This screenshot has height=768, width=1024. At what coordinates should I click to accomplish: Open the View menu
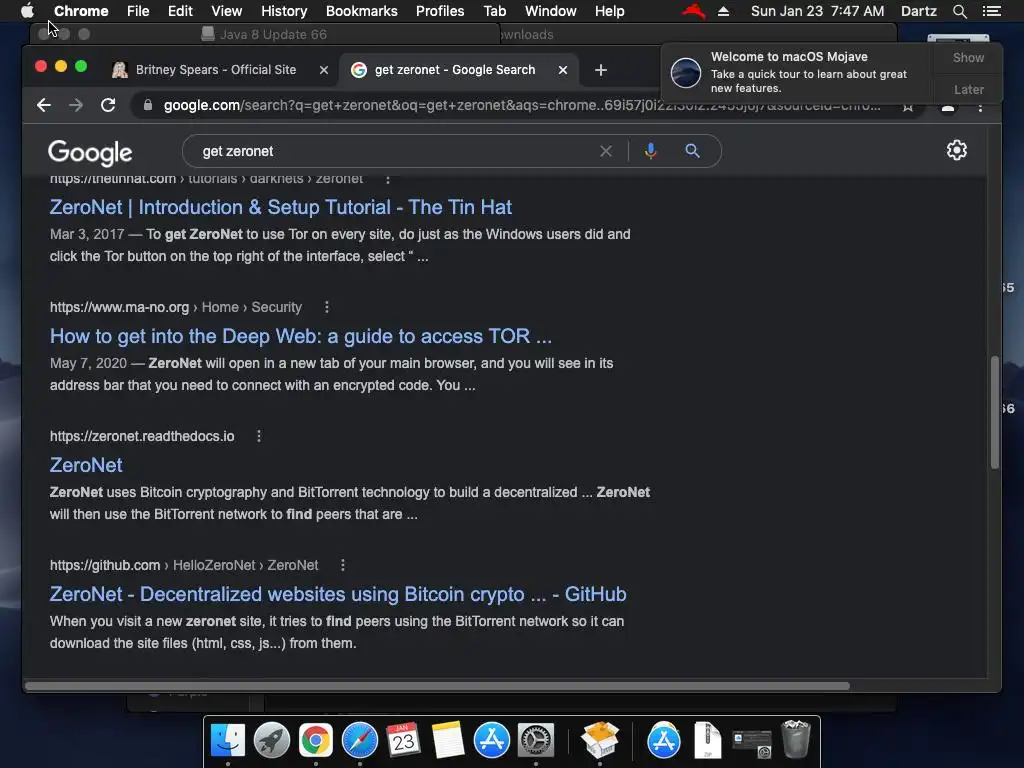(x=227, y=11)
